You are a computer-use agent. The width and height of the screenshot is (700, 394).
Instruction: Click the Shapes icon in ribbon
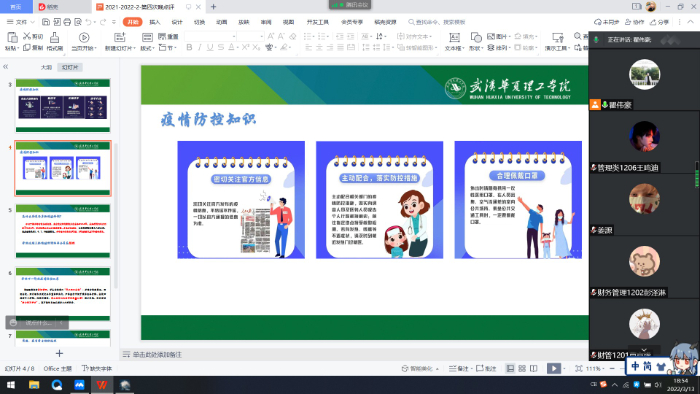tap(476, 37)
